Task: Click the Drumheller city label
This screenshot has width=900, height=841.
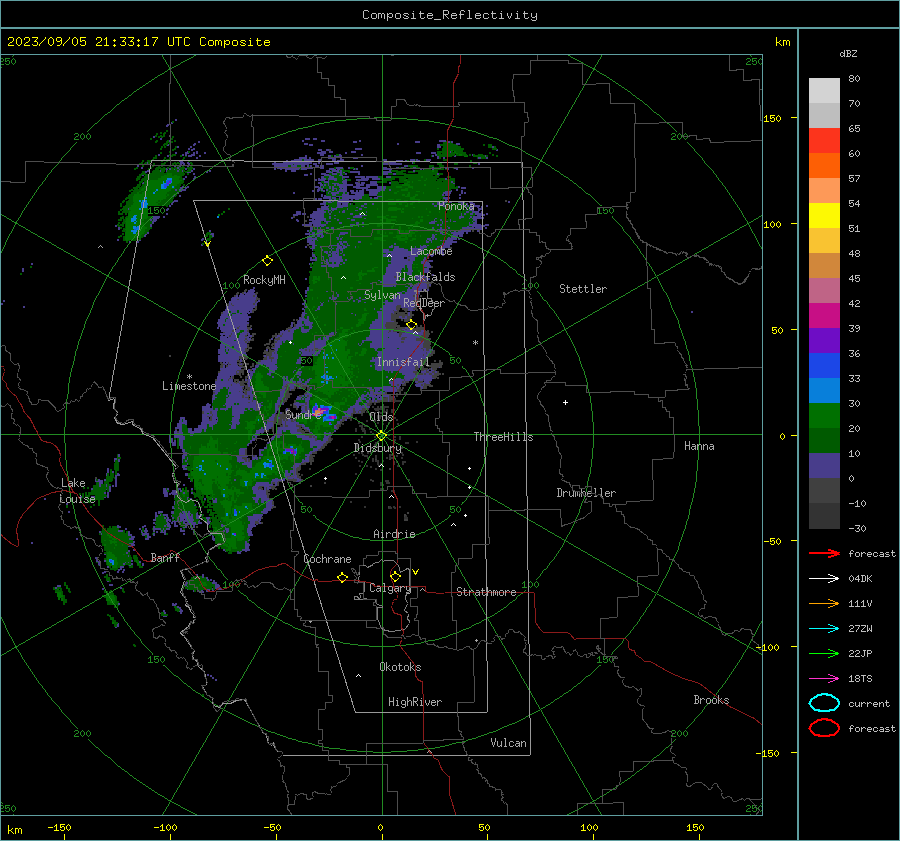Action: click(586, 493)
